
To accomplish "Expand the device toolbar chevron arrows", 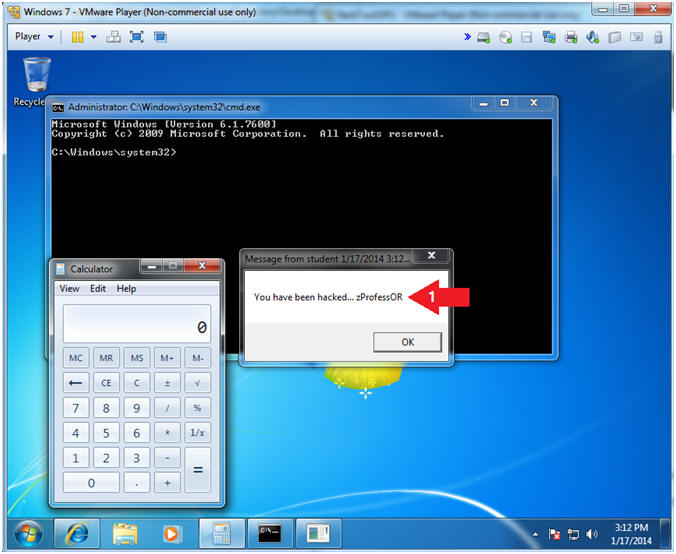I will click(467, 37).
